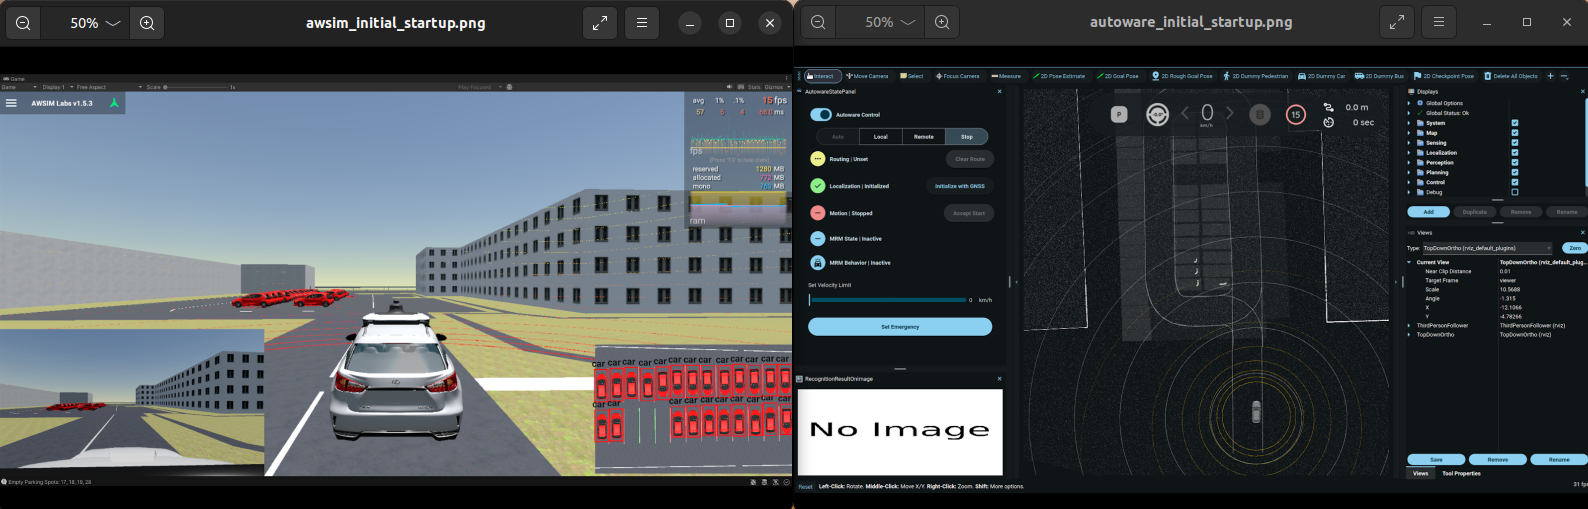Viewport: 1588px width, 509px height.
Task: Zoom in on autoware_initial_startup.png viewer
Action: tap(942, 22)
